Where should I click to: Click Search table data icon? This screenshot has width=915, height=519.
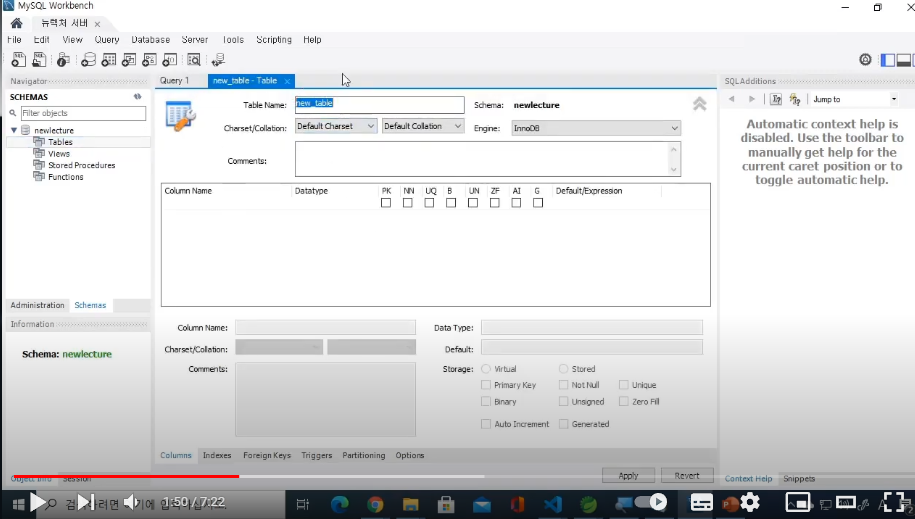pyautogui.click(x=194, y=60)
